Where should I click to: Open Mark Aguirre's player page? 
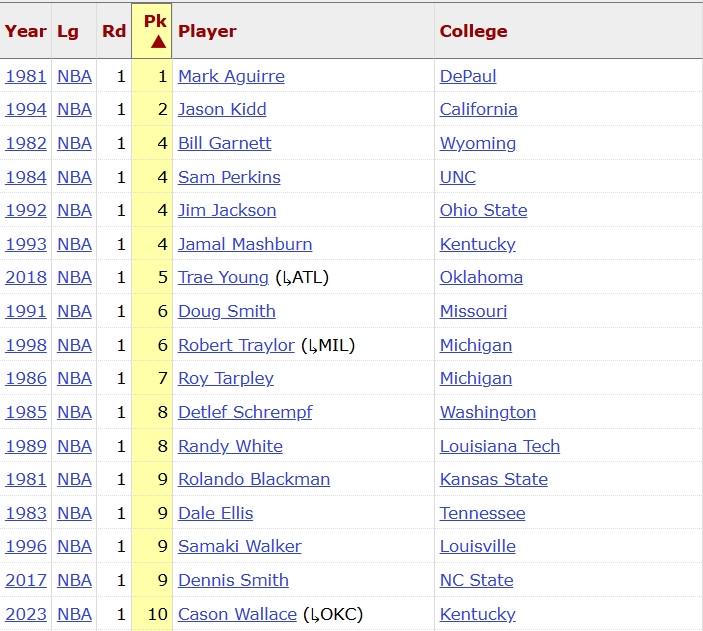pos(231,76)
